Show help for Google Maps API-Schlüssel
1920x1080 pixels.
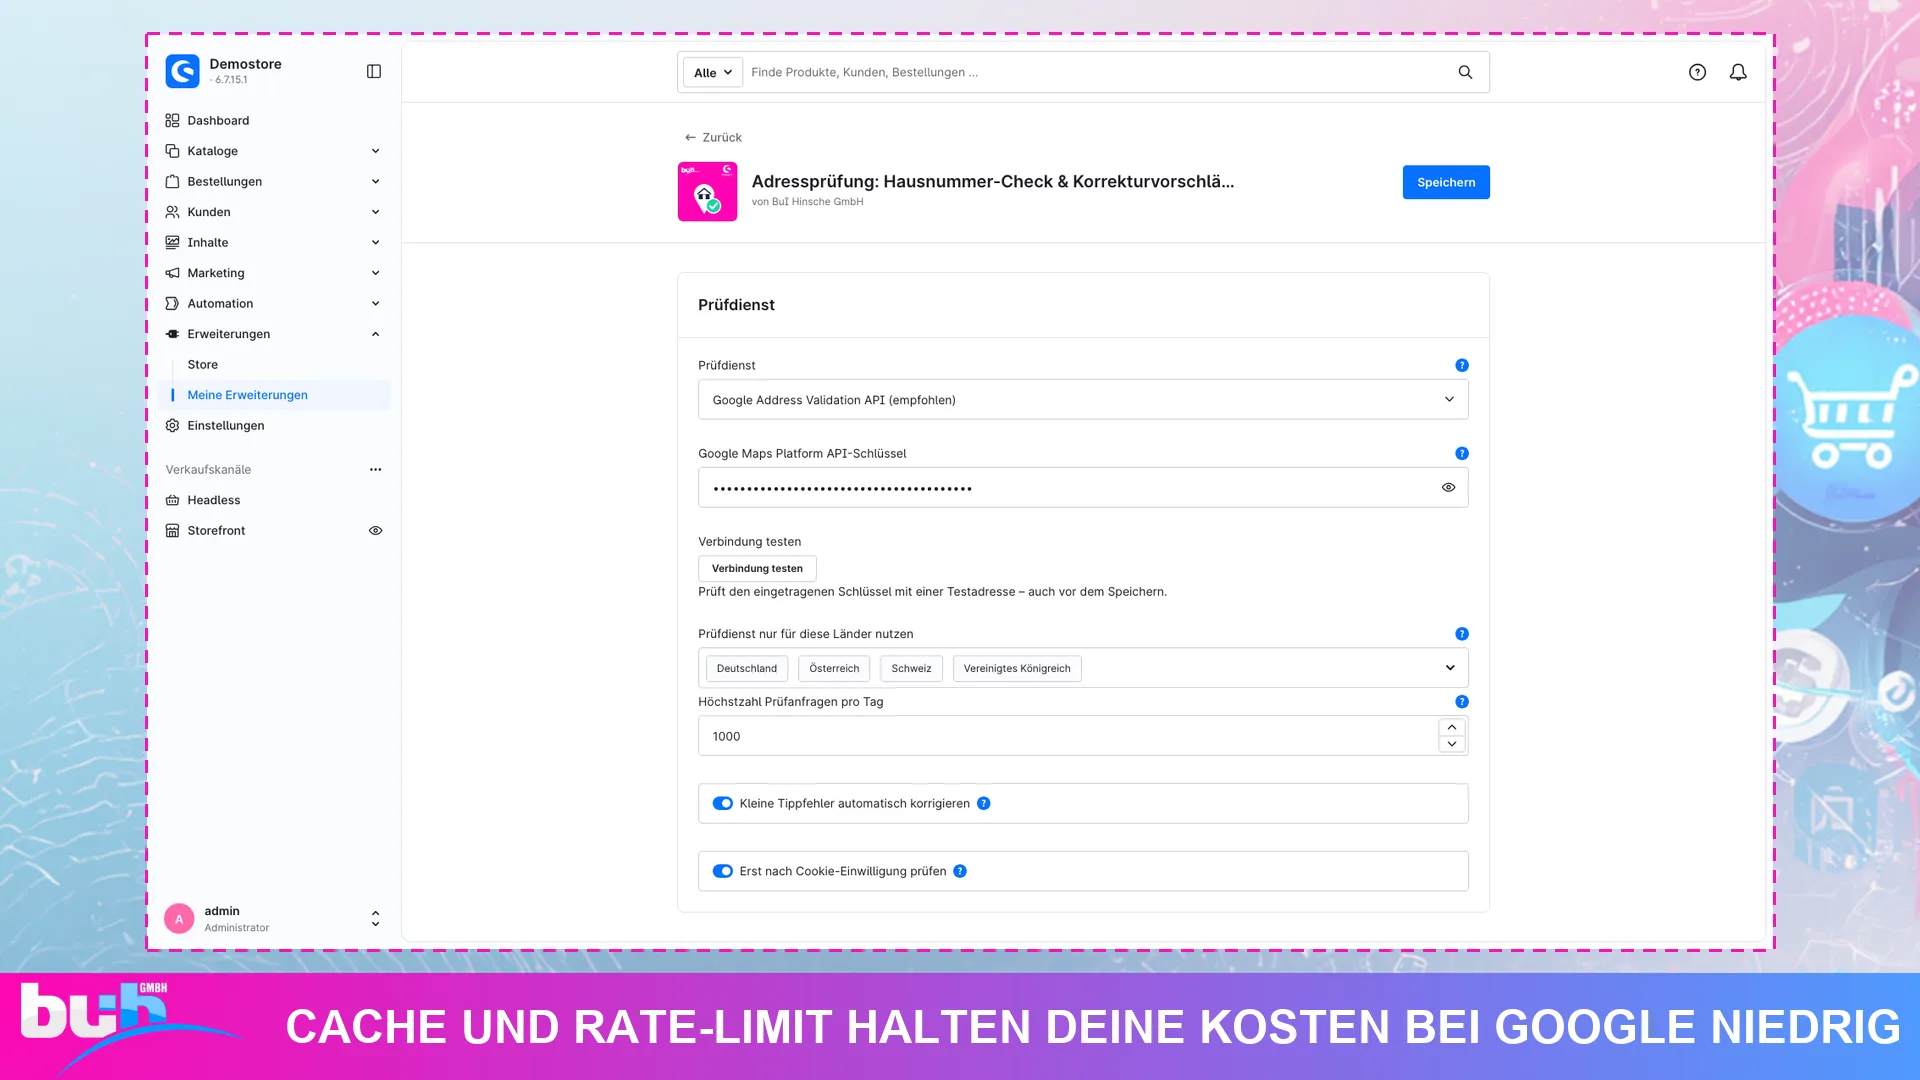point(1462,453)
